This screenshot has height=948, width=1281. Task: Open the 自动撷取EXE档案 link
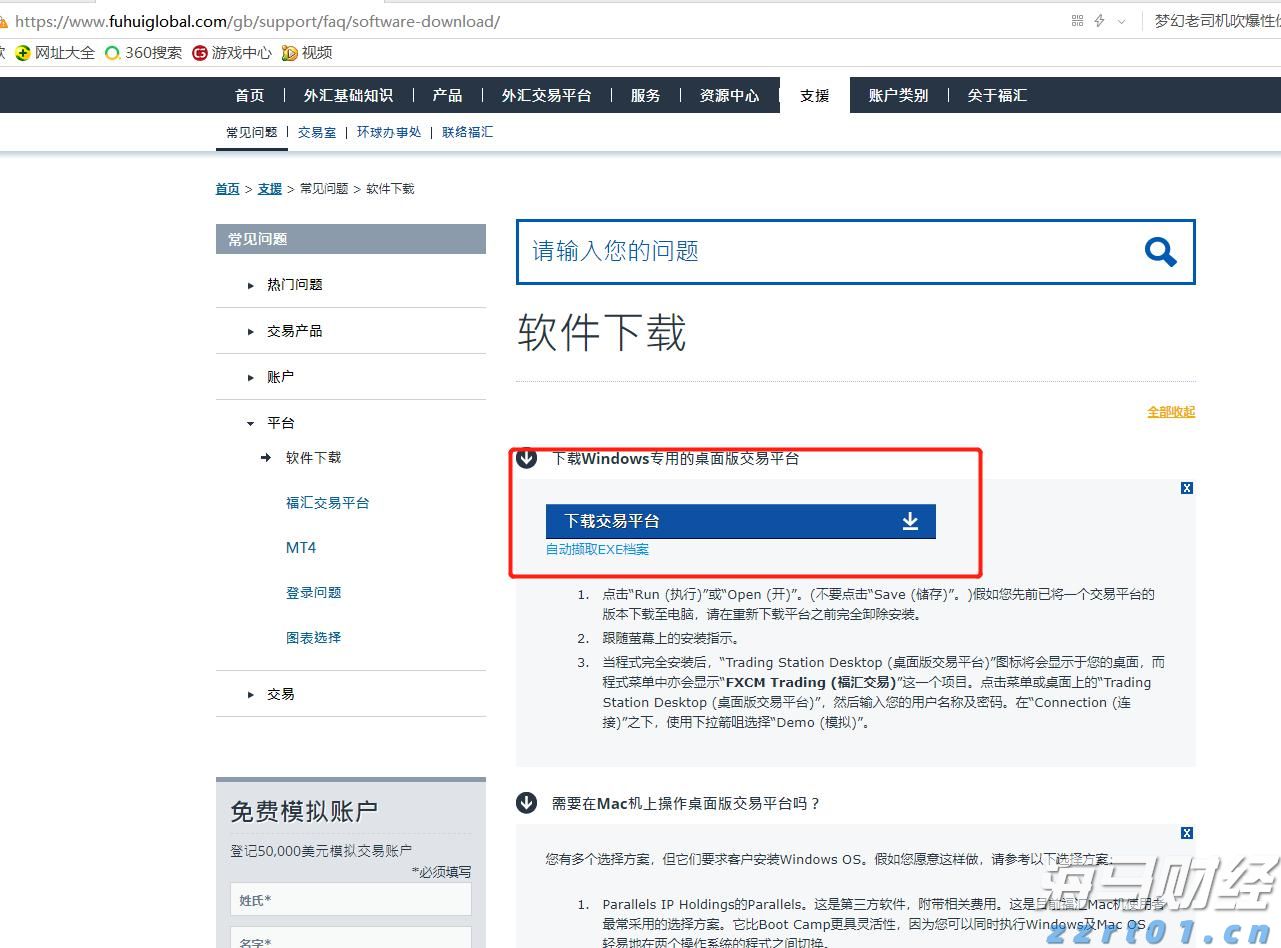click(597, 549)
